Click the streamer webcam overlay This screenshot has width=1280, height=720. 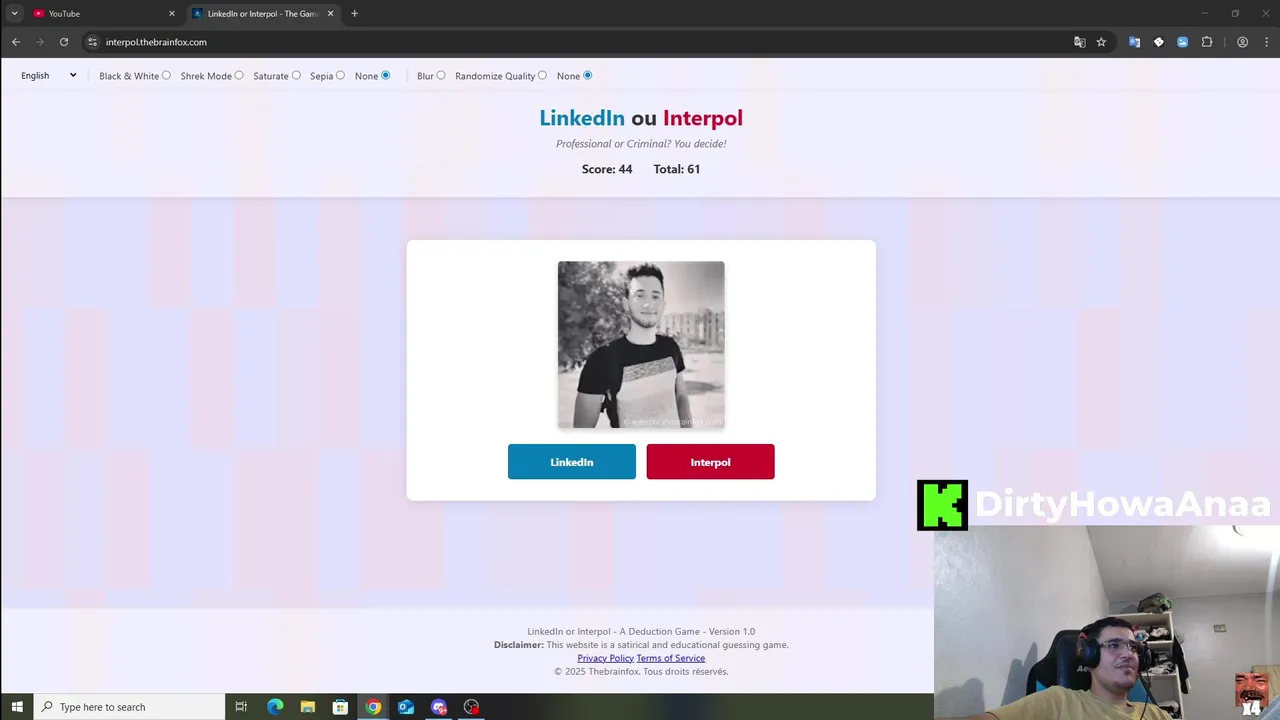pyautogui.click(x=1107, y=622)
